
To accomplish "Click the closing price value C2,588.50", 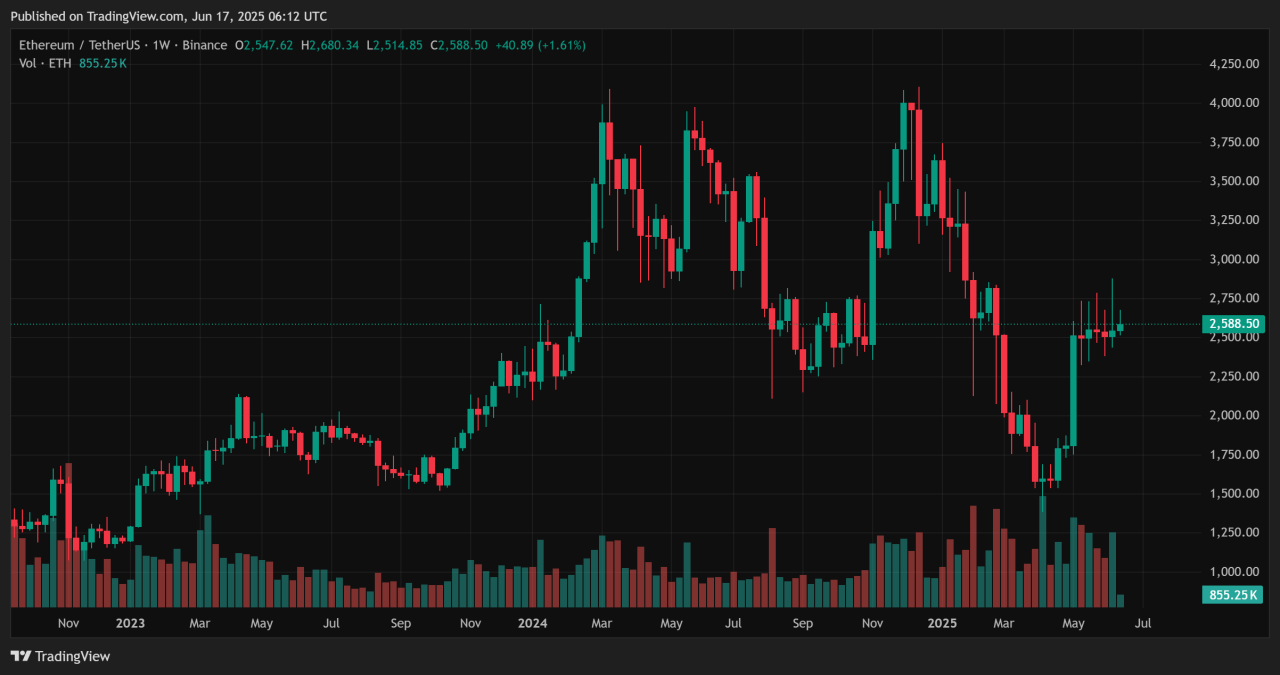I will (458, 46).
